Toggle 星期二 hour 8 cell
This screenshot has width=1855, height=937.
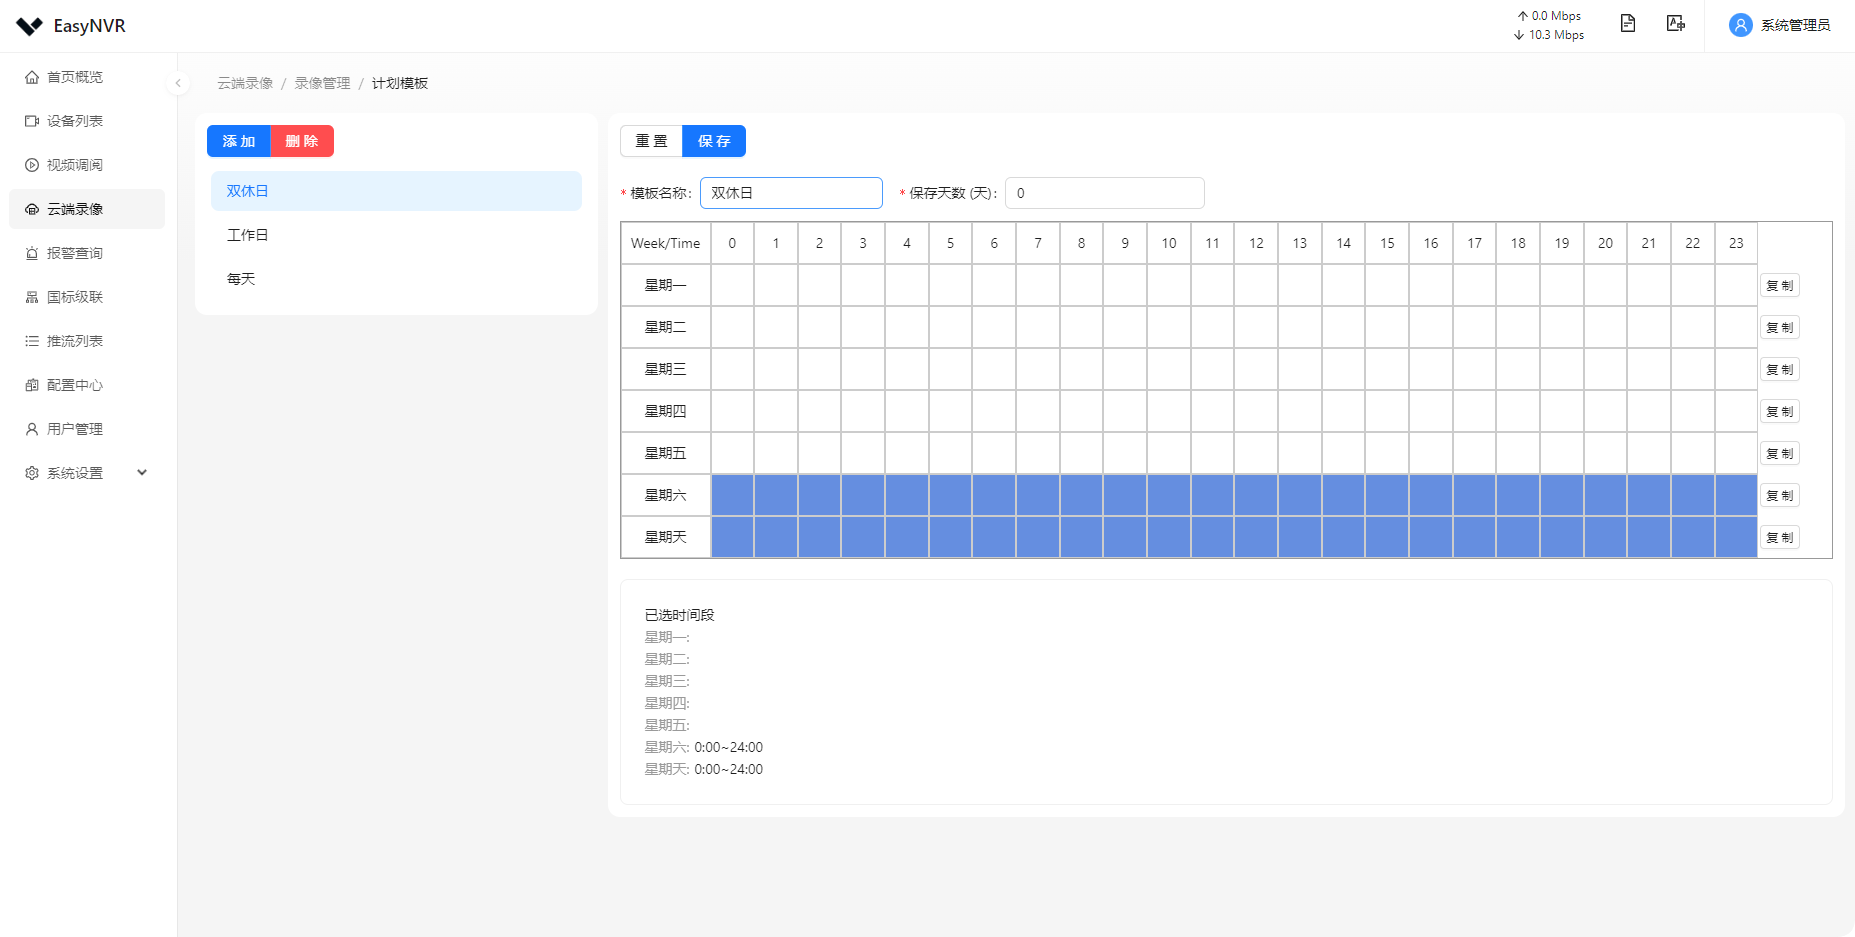1081,327
